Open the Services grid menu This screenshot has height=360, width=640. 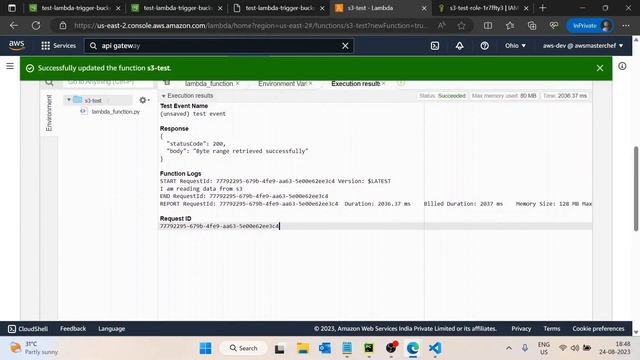(x=58, y=46)
